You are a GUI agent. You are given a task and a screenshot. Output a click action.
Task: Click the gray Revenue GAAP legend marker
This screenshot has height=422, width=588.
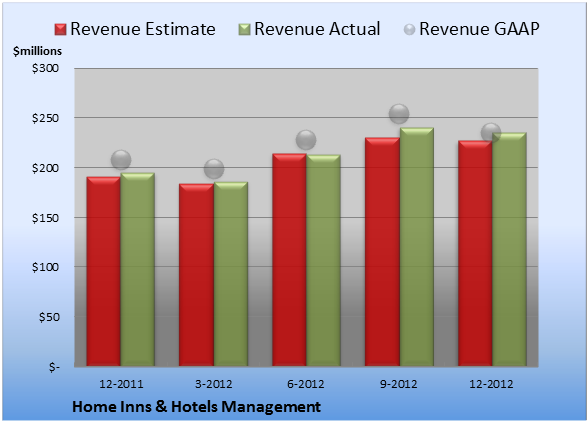tap(410, 30)
